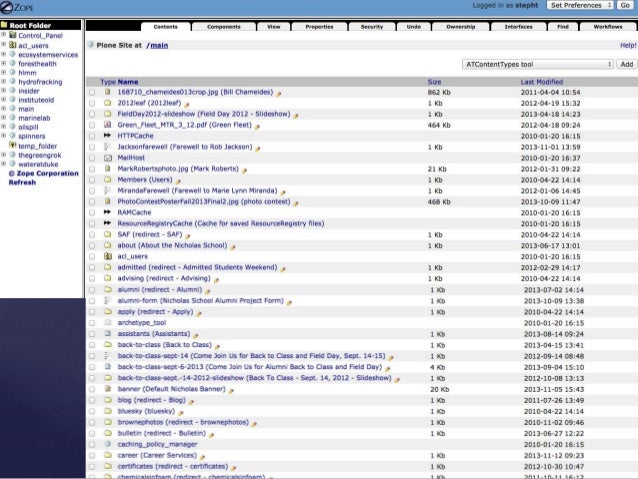Open the spinners tree item
The image size is (638, 479).
[31, 136]
